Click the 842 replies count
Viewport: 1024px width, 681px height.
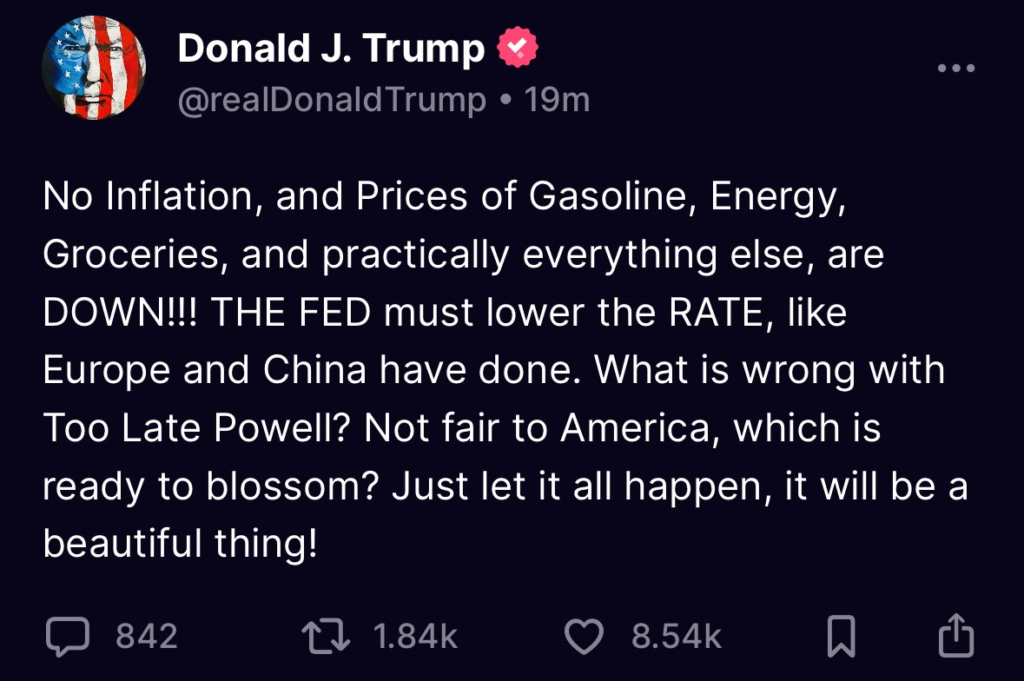(146, 636)
